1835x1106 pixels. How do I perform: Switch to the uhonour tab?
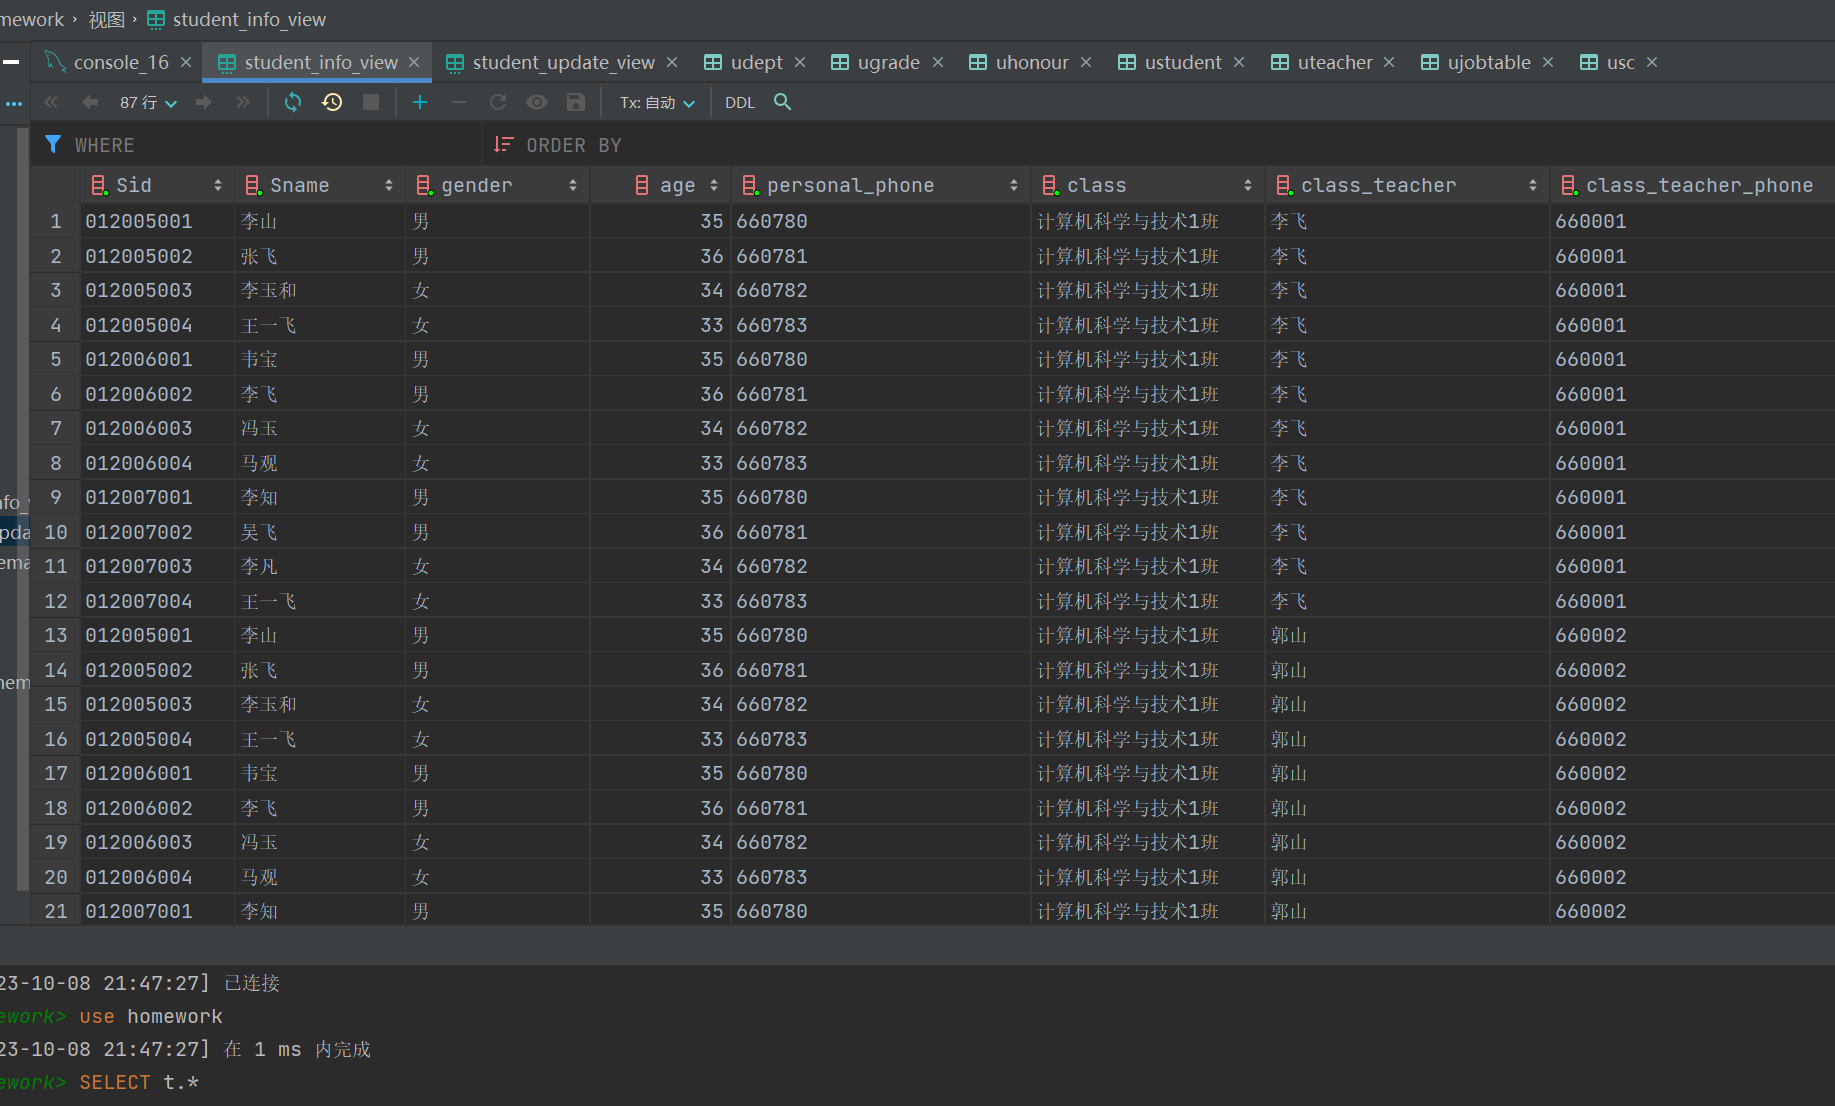tap(1032, 62)
